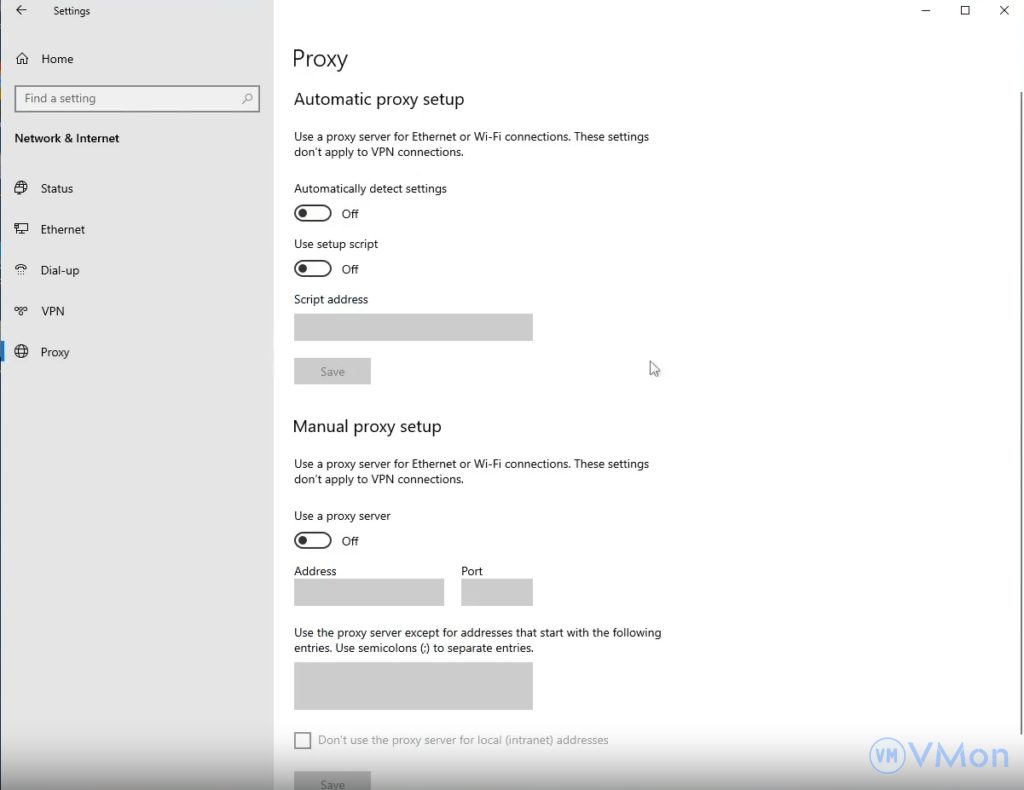
Task: Turn on Use setup script toggle
Action: [x=313, y=269]
